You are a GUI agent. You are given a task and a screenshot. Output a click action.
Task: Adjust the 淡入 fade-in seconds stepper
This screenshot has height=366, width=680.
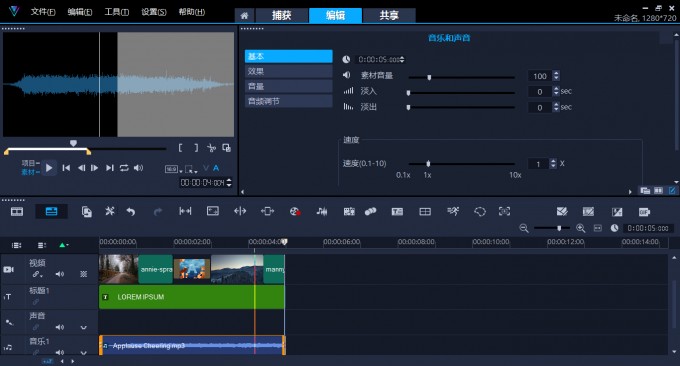[x=556, y=92]
